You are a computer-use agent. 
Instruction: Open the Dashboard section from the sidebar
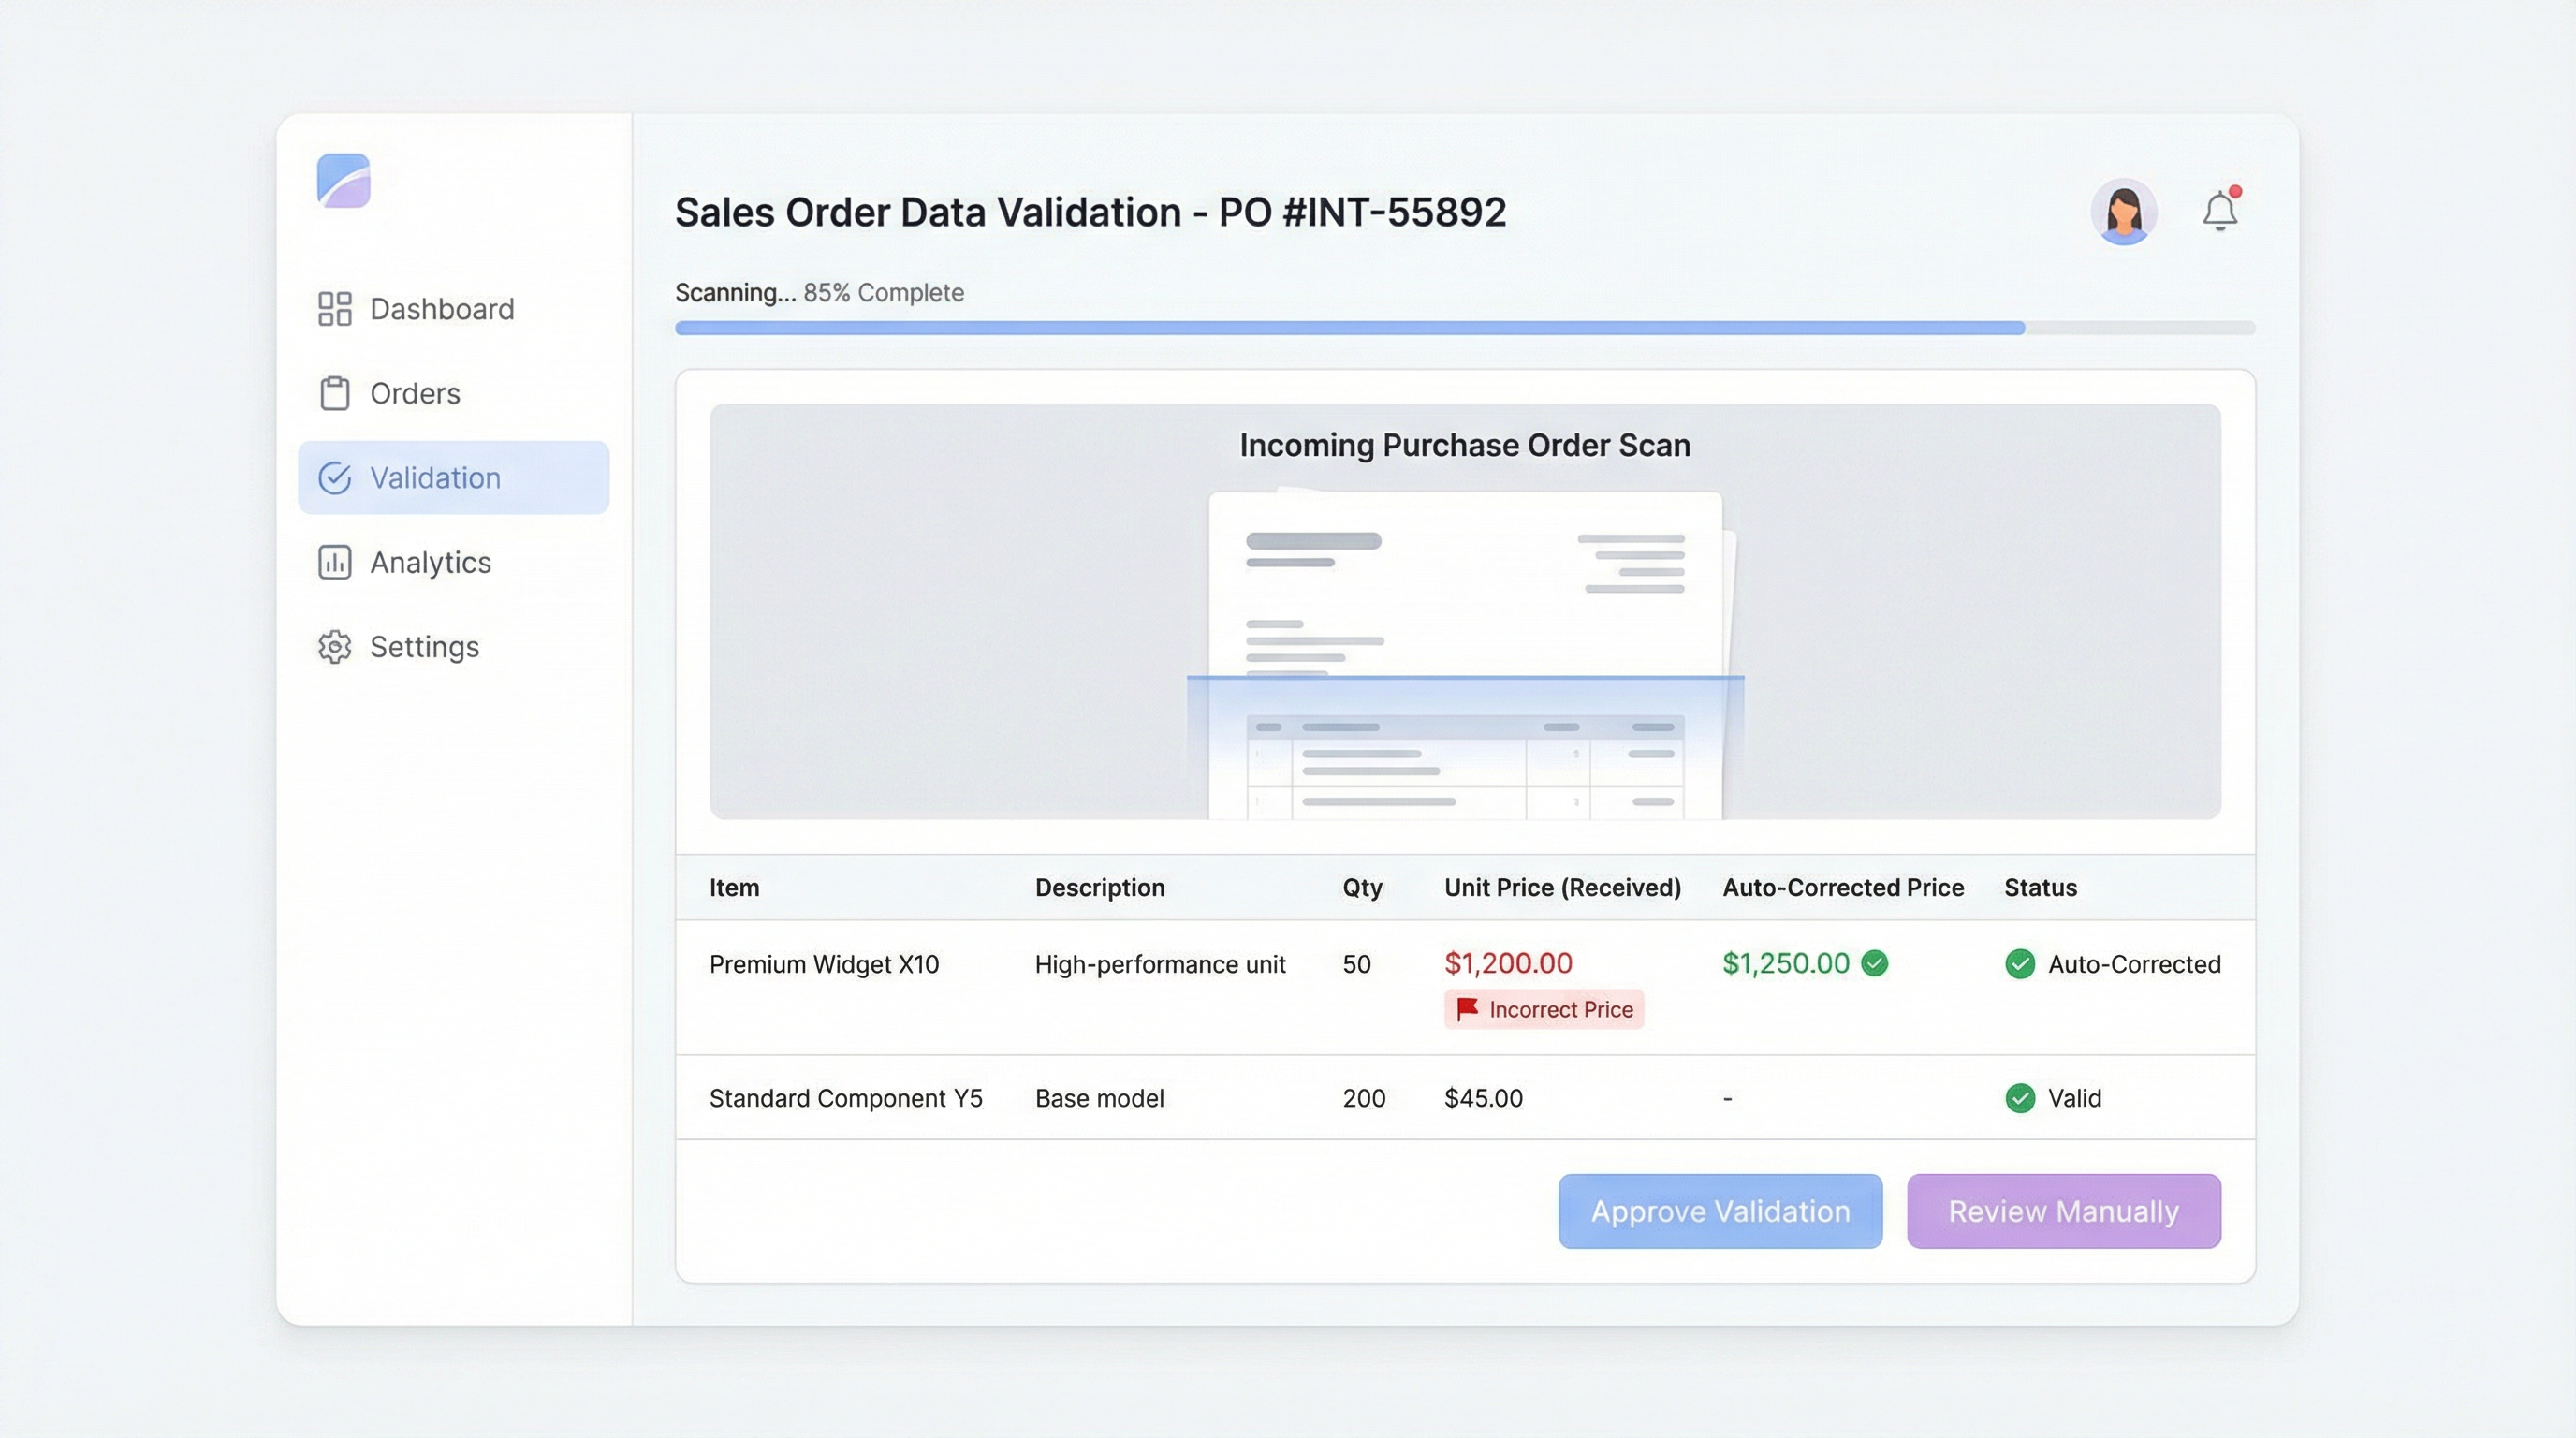click(440, 308)
